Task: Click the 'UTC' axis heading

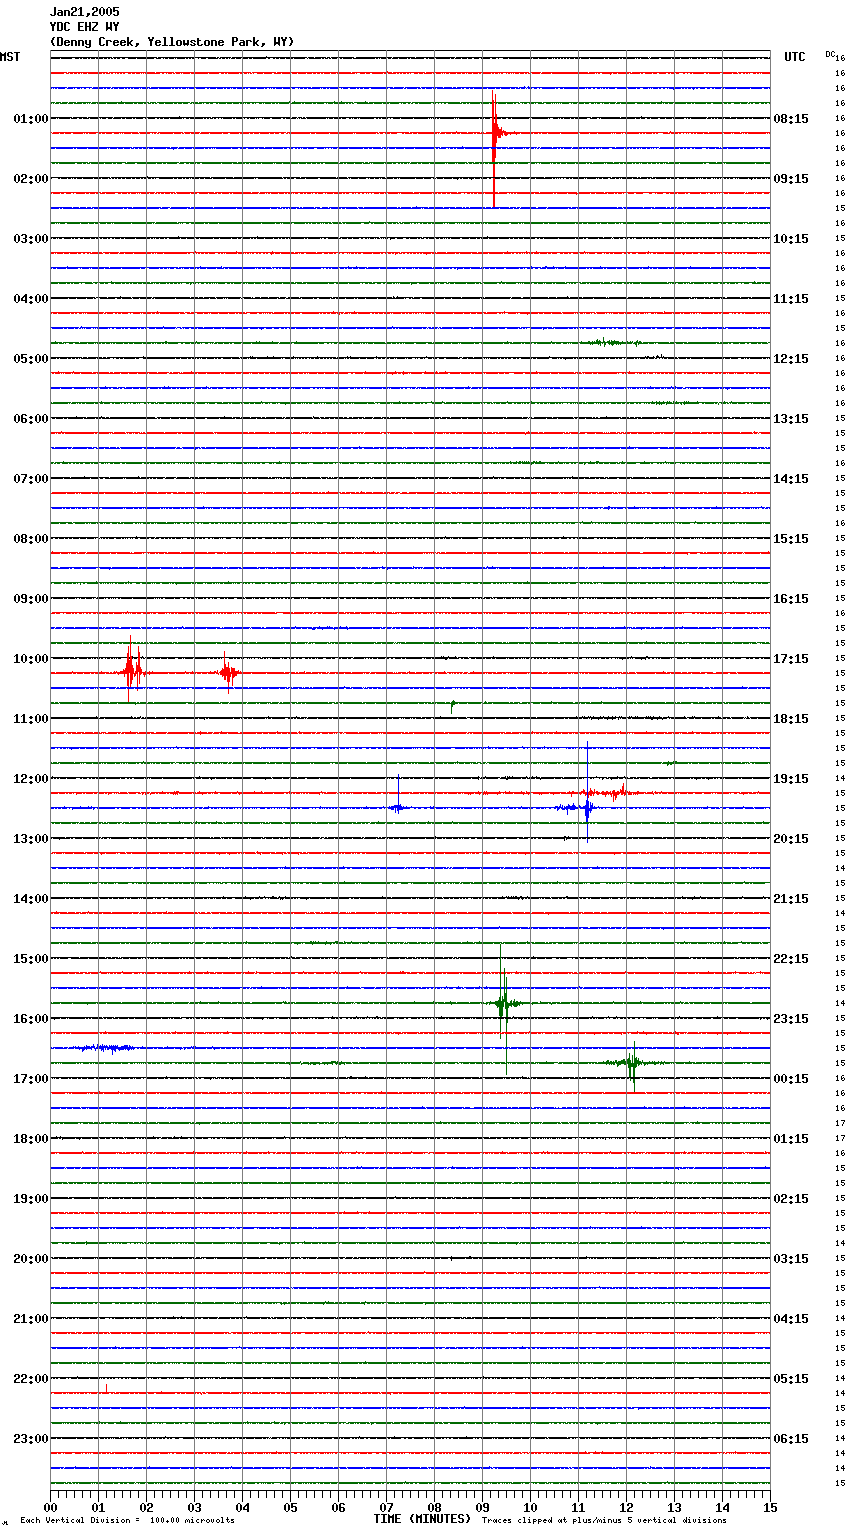Action: tap(795, 57)
